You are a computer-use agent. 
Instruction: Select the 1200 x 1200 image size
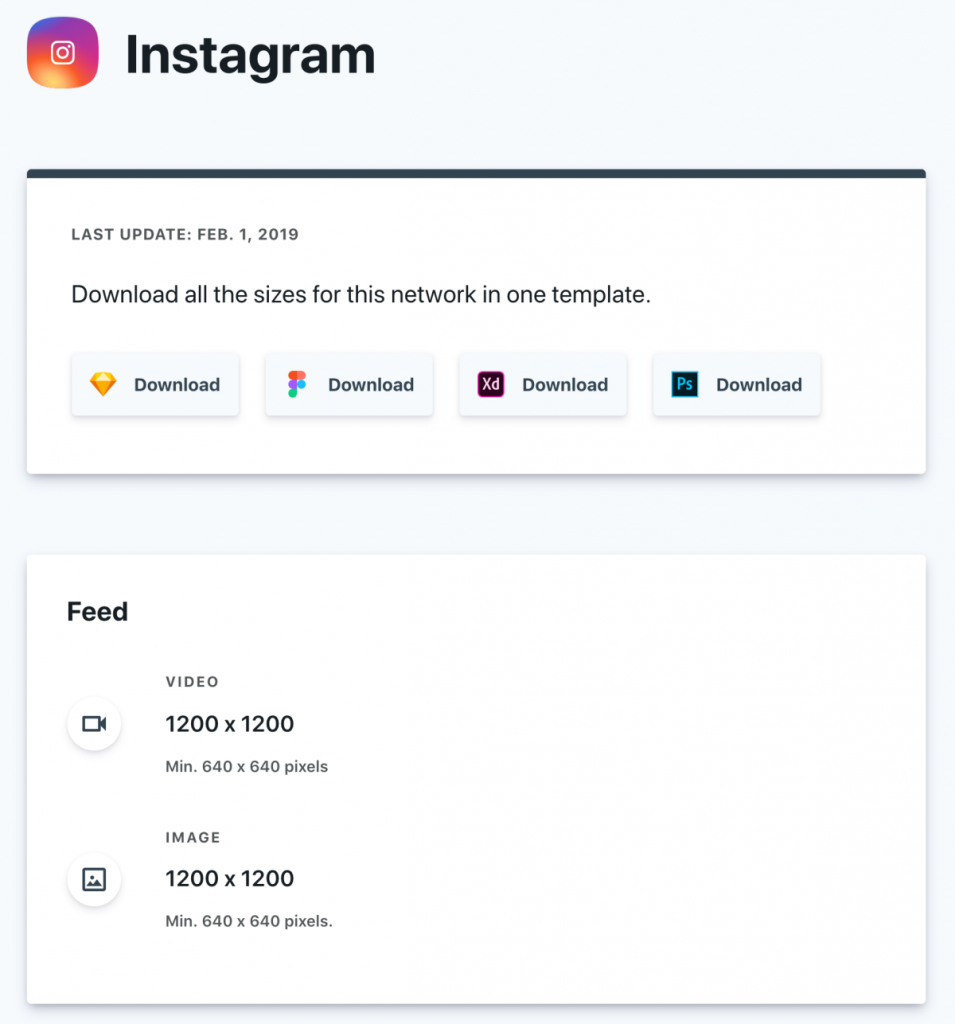(230, 878)
